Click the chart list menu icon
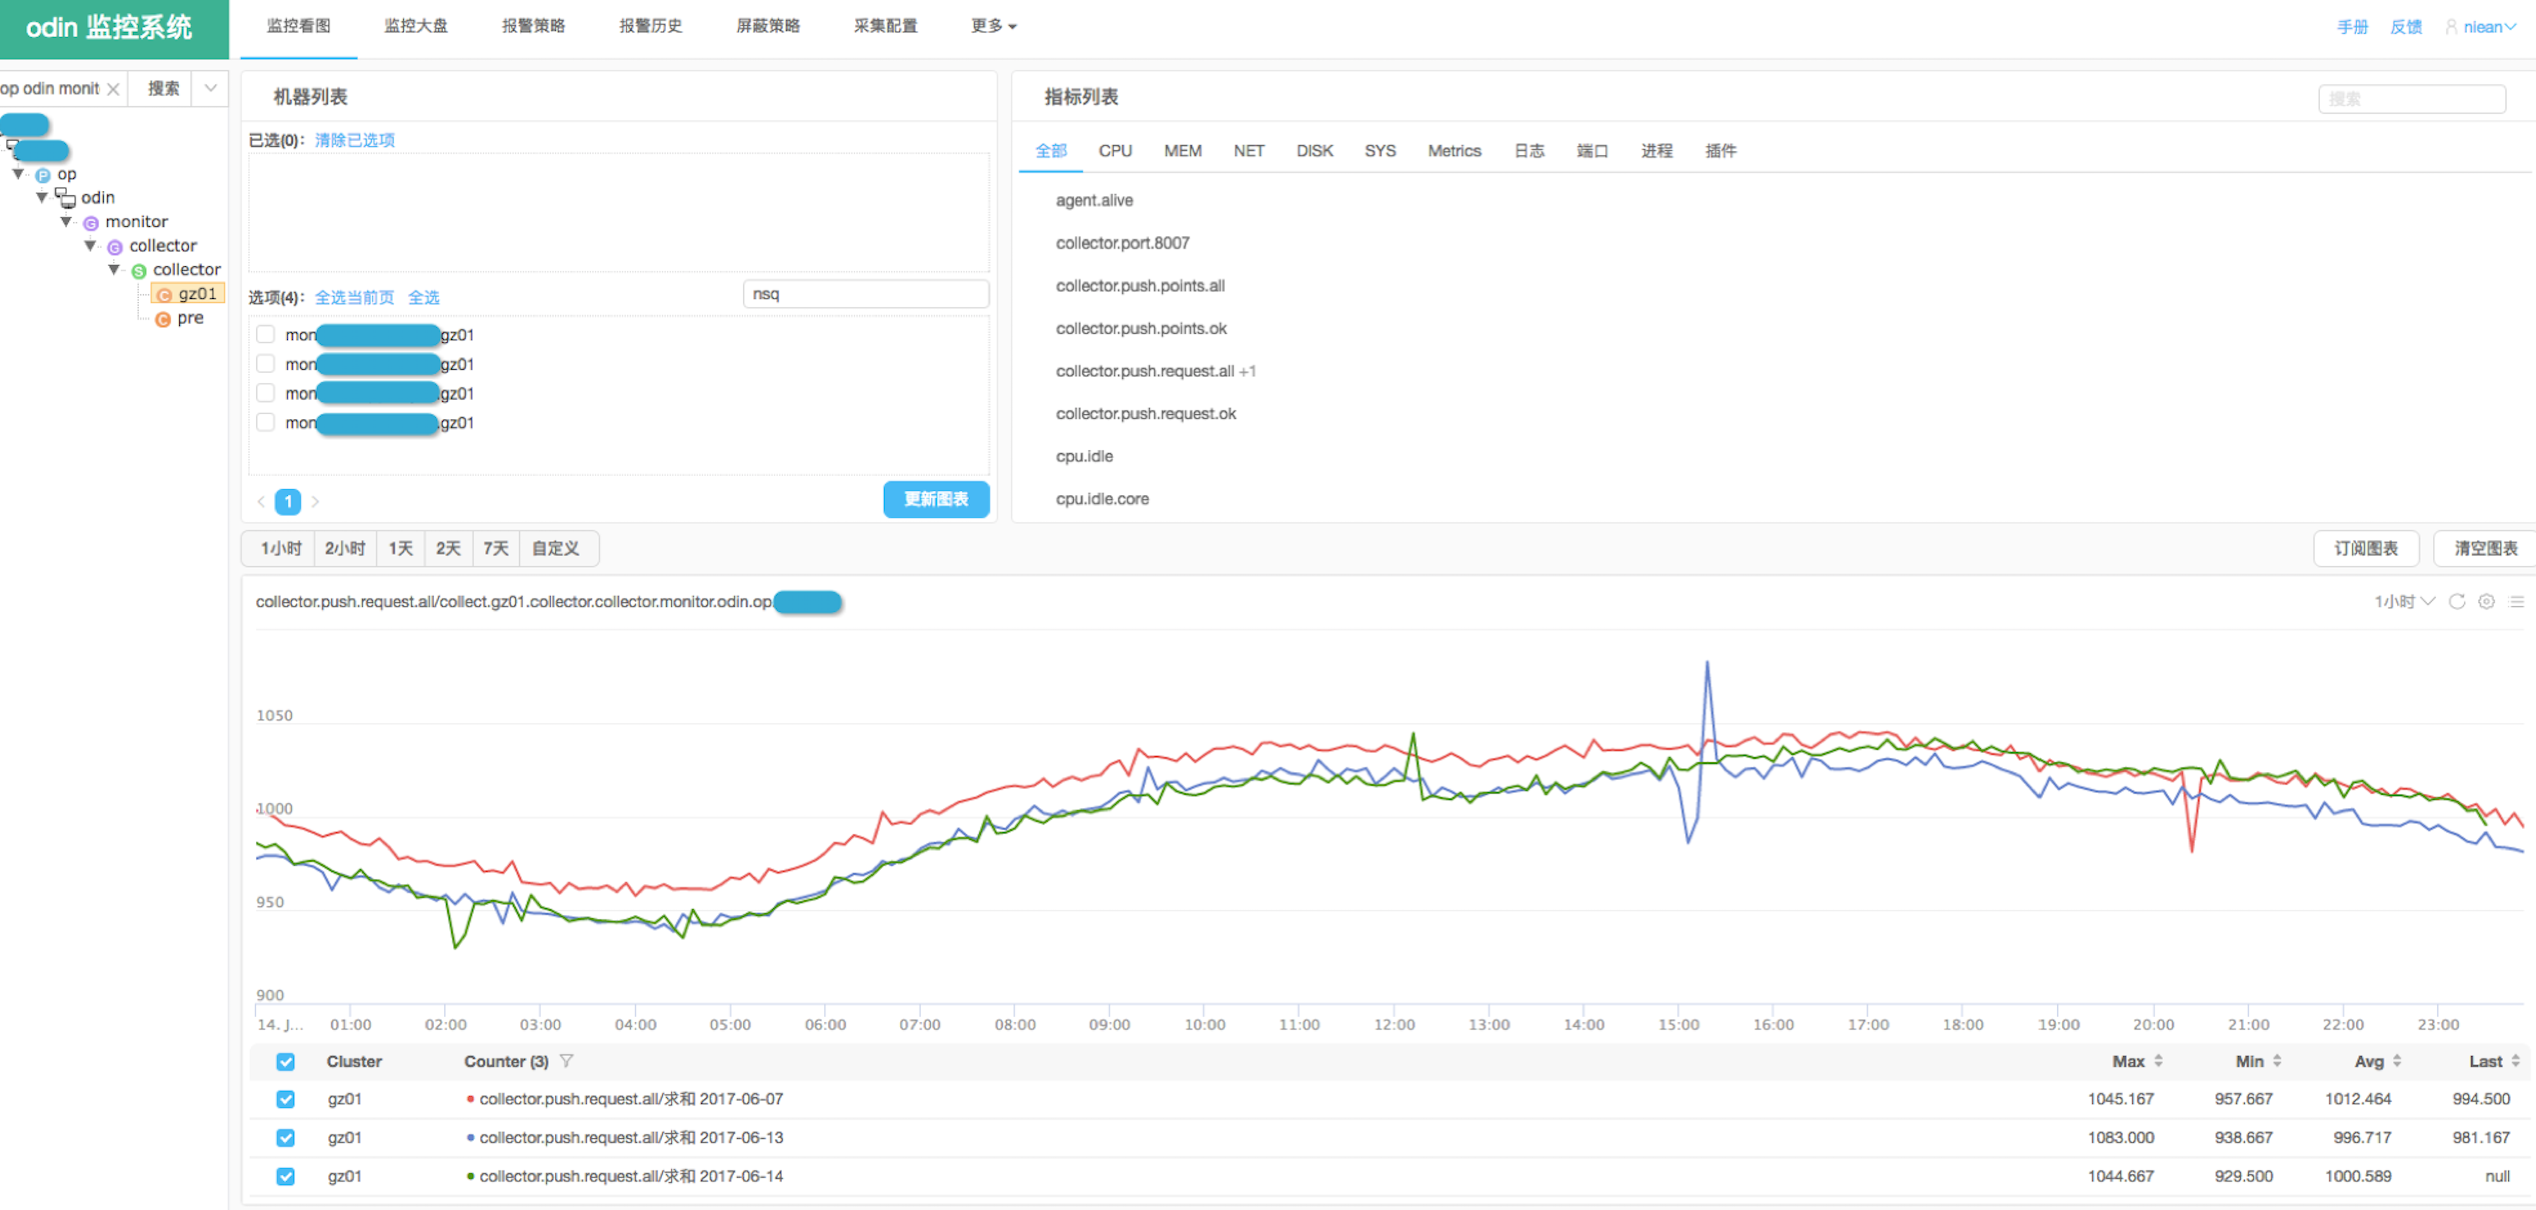Image resolution: width=2536 pixels, height=1210 pixels. (2516, 601)
